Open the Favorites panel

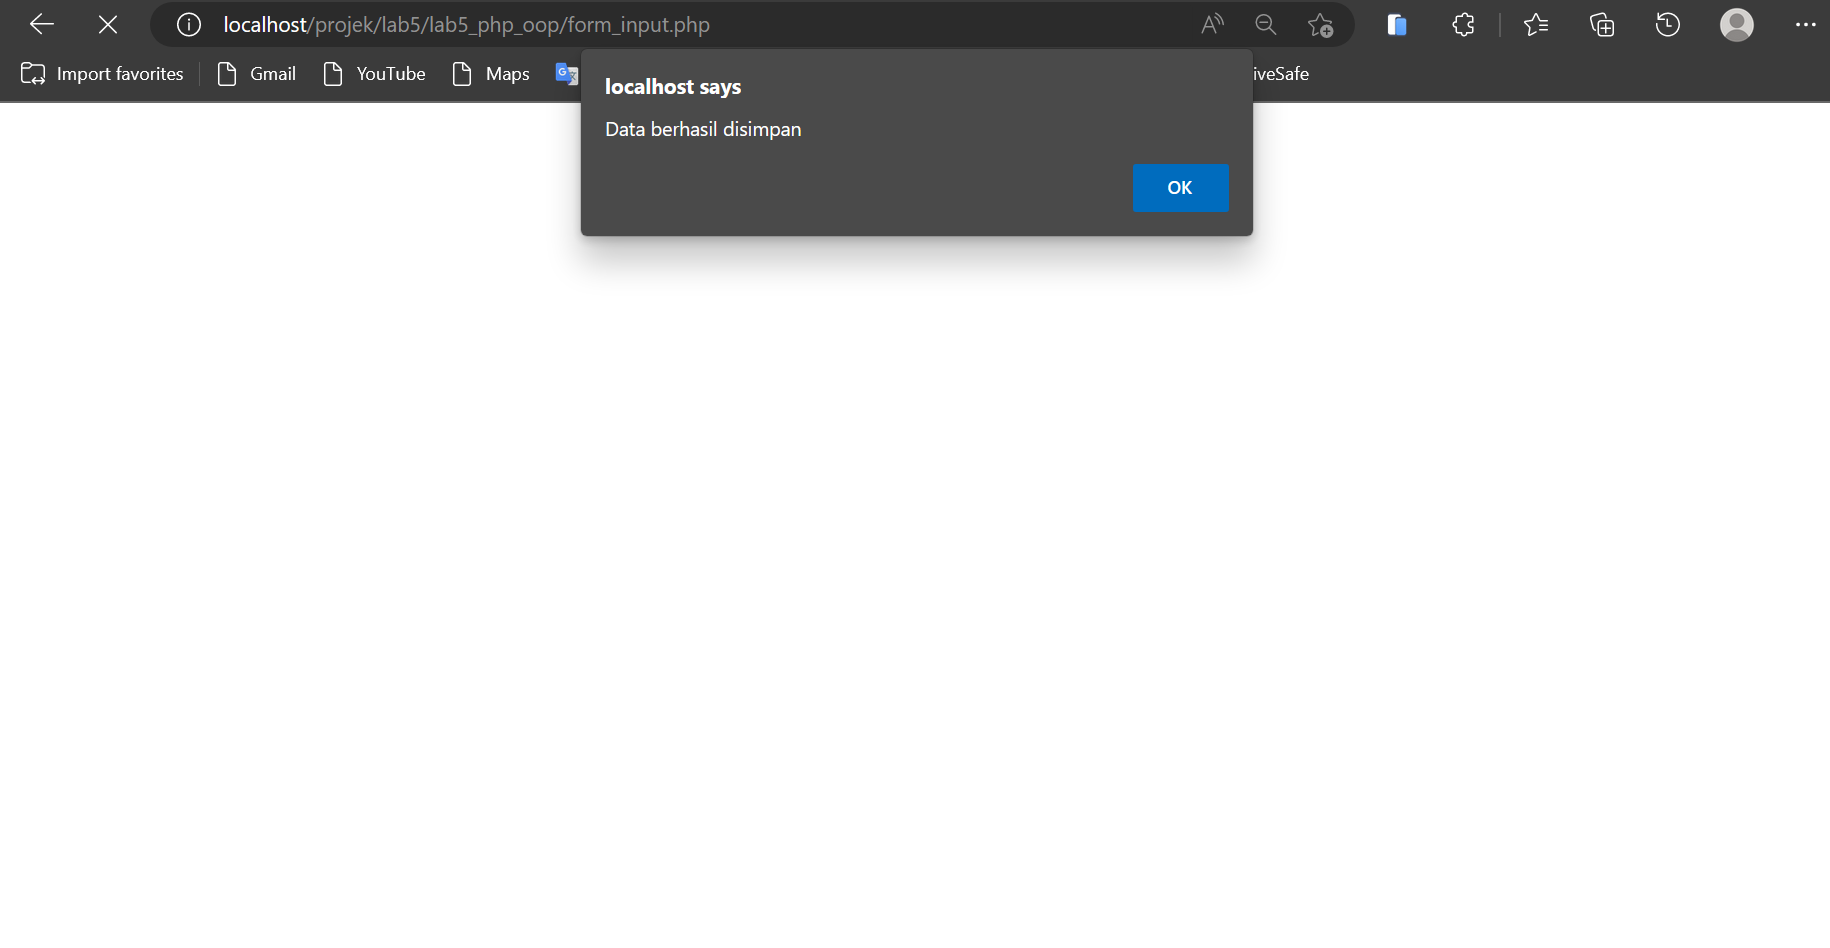click(x=1537, y=24)
